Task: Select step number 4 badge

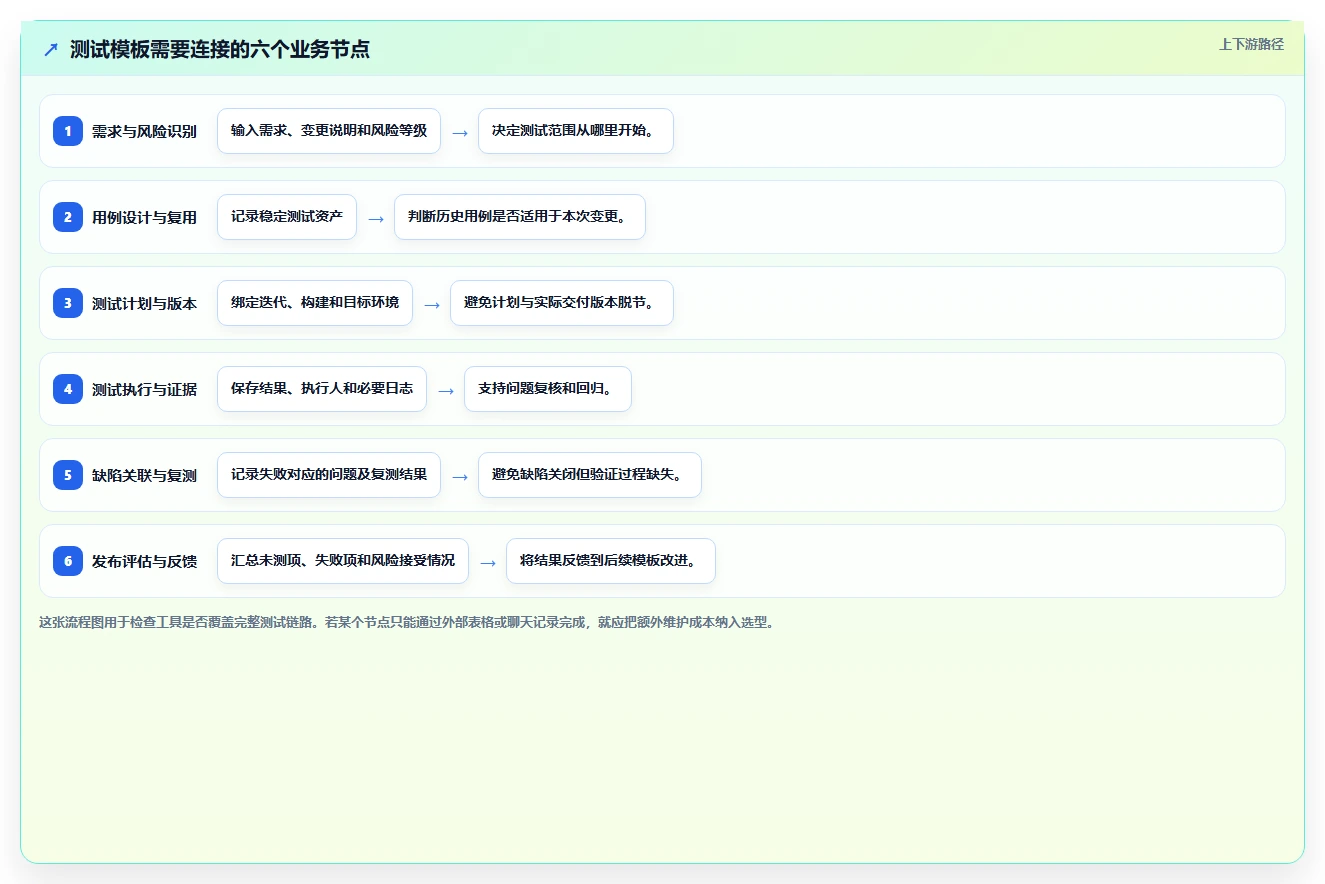Action: coord(68,389)
